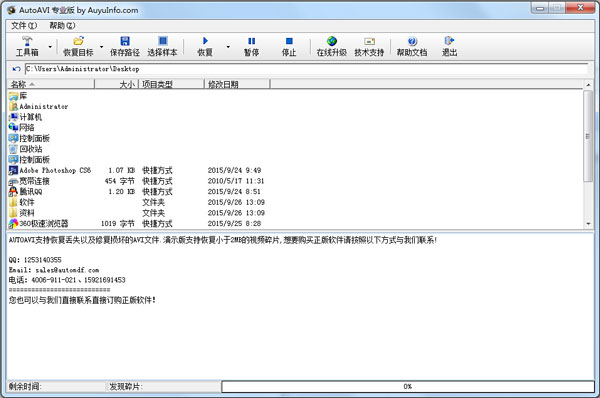Viewport: 600px width, 398px height.
Task: Select the 库 library item
Action: [x=18, y=96]
